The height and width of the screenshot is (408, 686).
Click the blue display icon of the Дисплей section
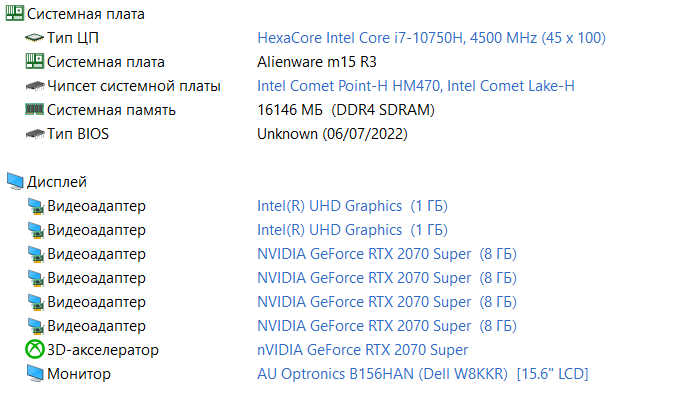15,181
